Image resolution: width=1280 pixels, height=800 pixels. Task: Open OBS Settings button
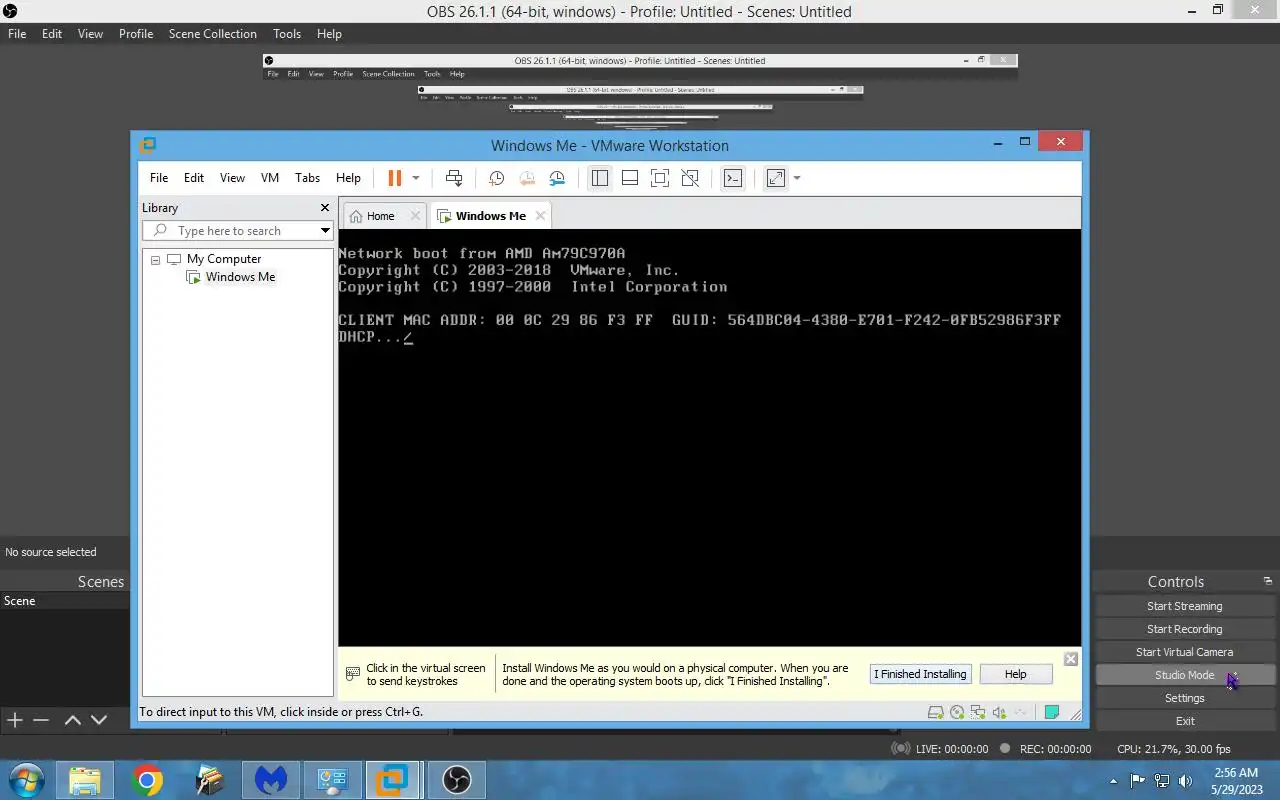(x=1185, y=698)
